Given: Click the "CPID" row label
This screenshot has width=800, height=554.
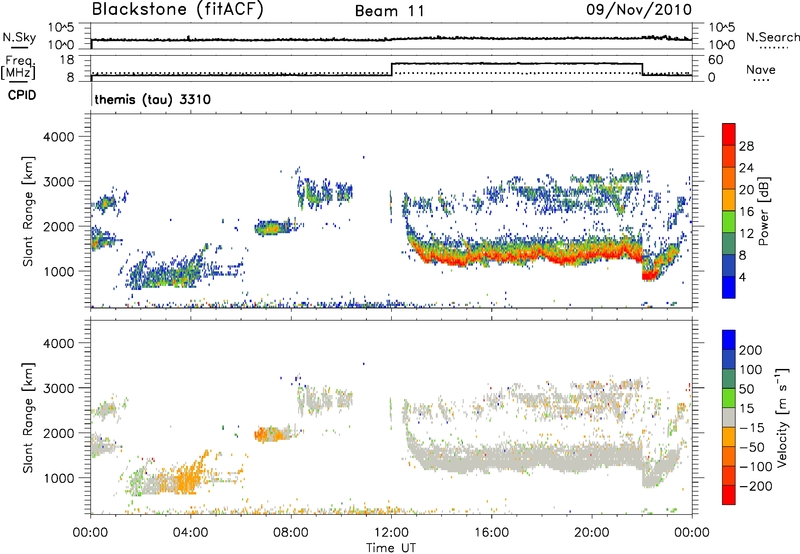Looking at the screenshot, I should pos(22,95).
